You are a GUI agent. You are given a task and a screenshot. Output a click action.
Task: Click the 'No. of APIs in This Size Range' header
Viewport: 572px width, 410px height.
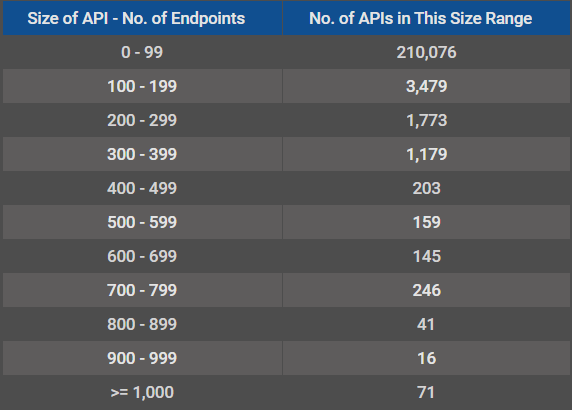[x=426, y=18]
